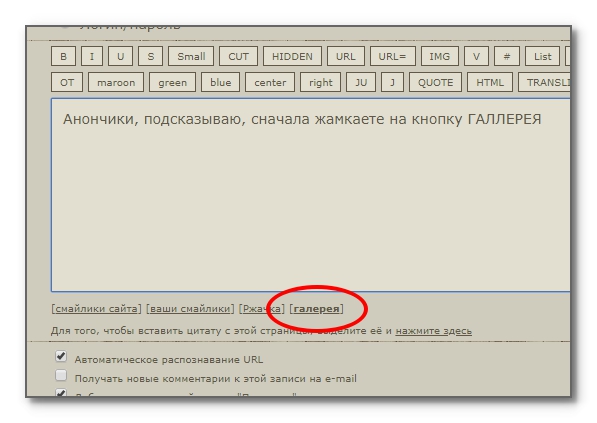Color text with green button

coord(172,82)
